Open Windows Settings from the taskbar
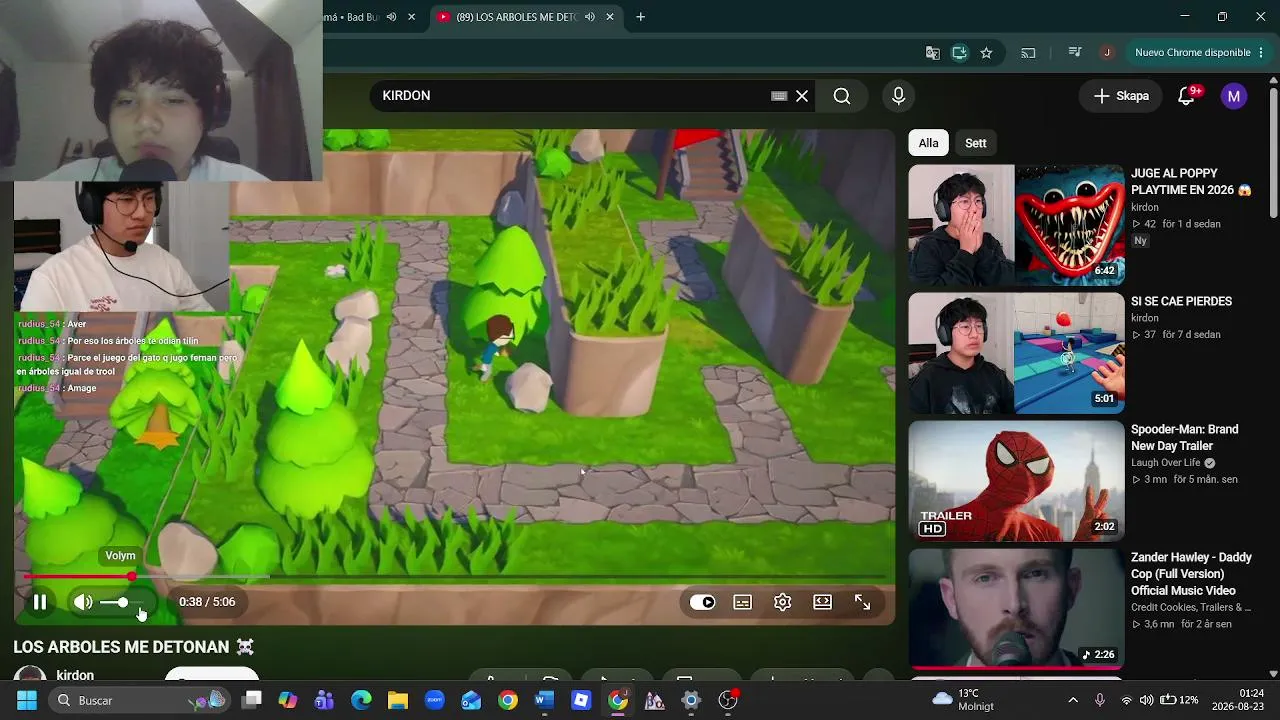 pos(691,700)
